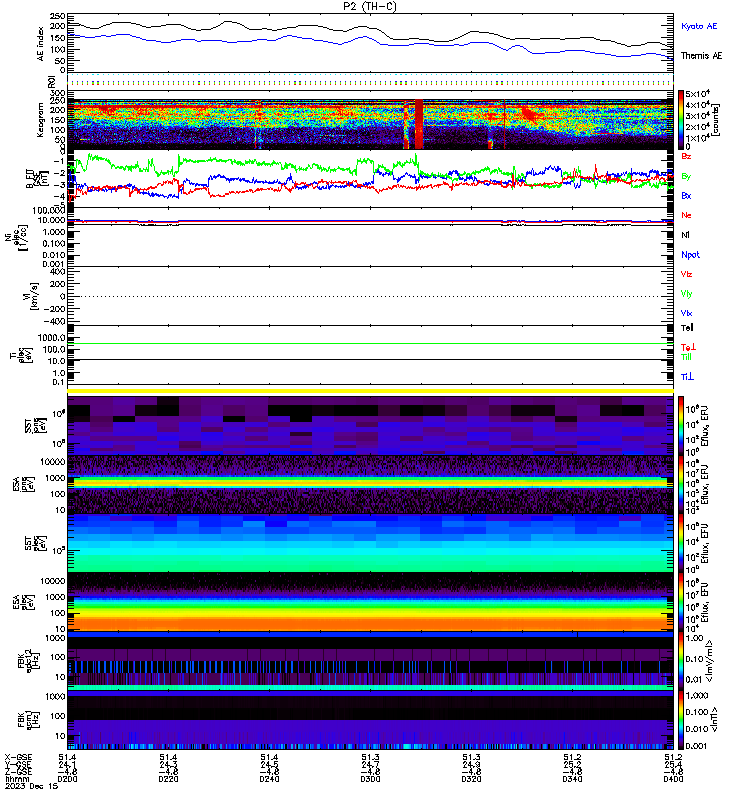Click the ESA ion spectrogram panel

tap(370, 485)
